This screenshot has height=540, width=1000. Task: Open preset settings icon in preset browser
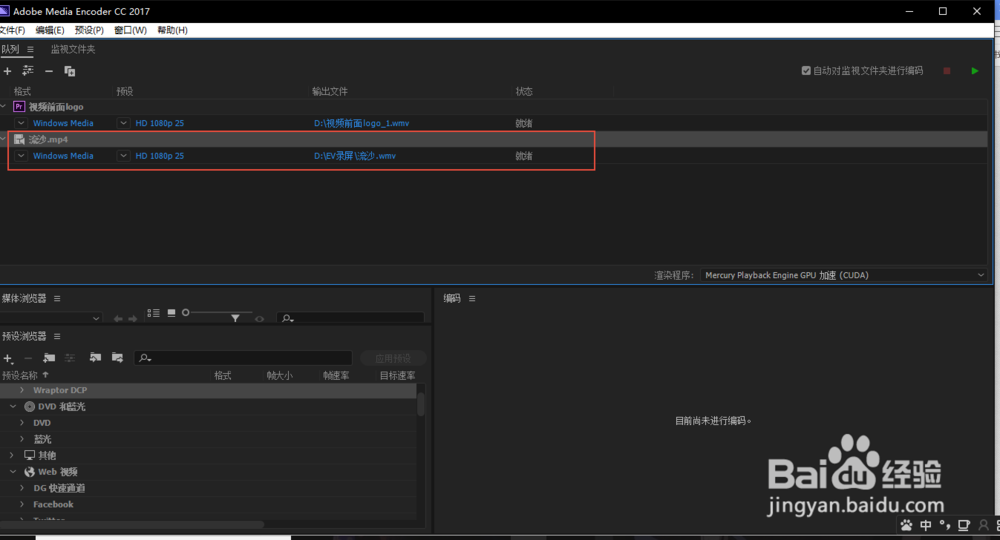(x=70, y=358)
